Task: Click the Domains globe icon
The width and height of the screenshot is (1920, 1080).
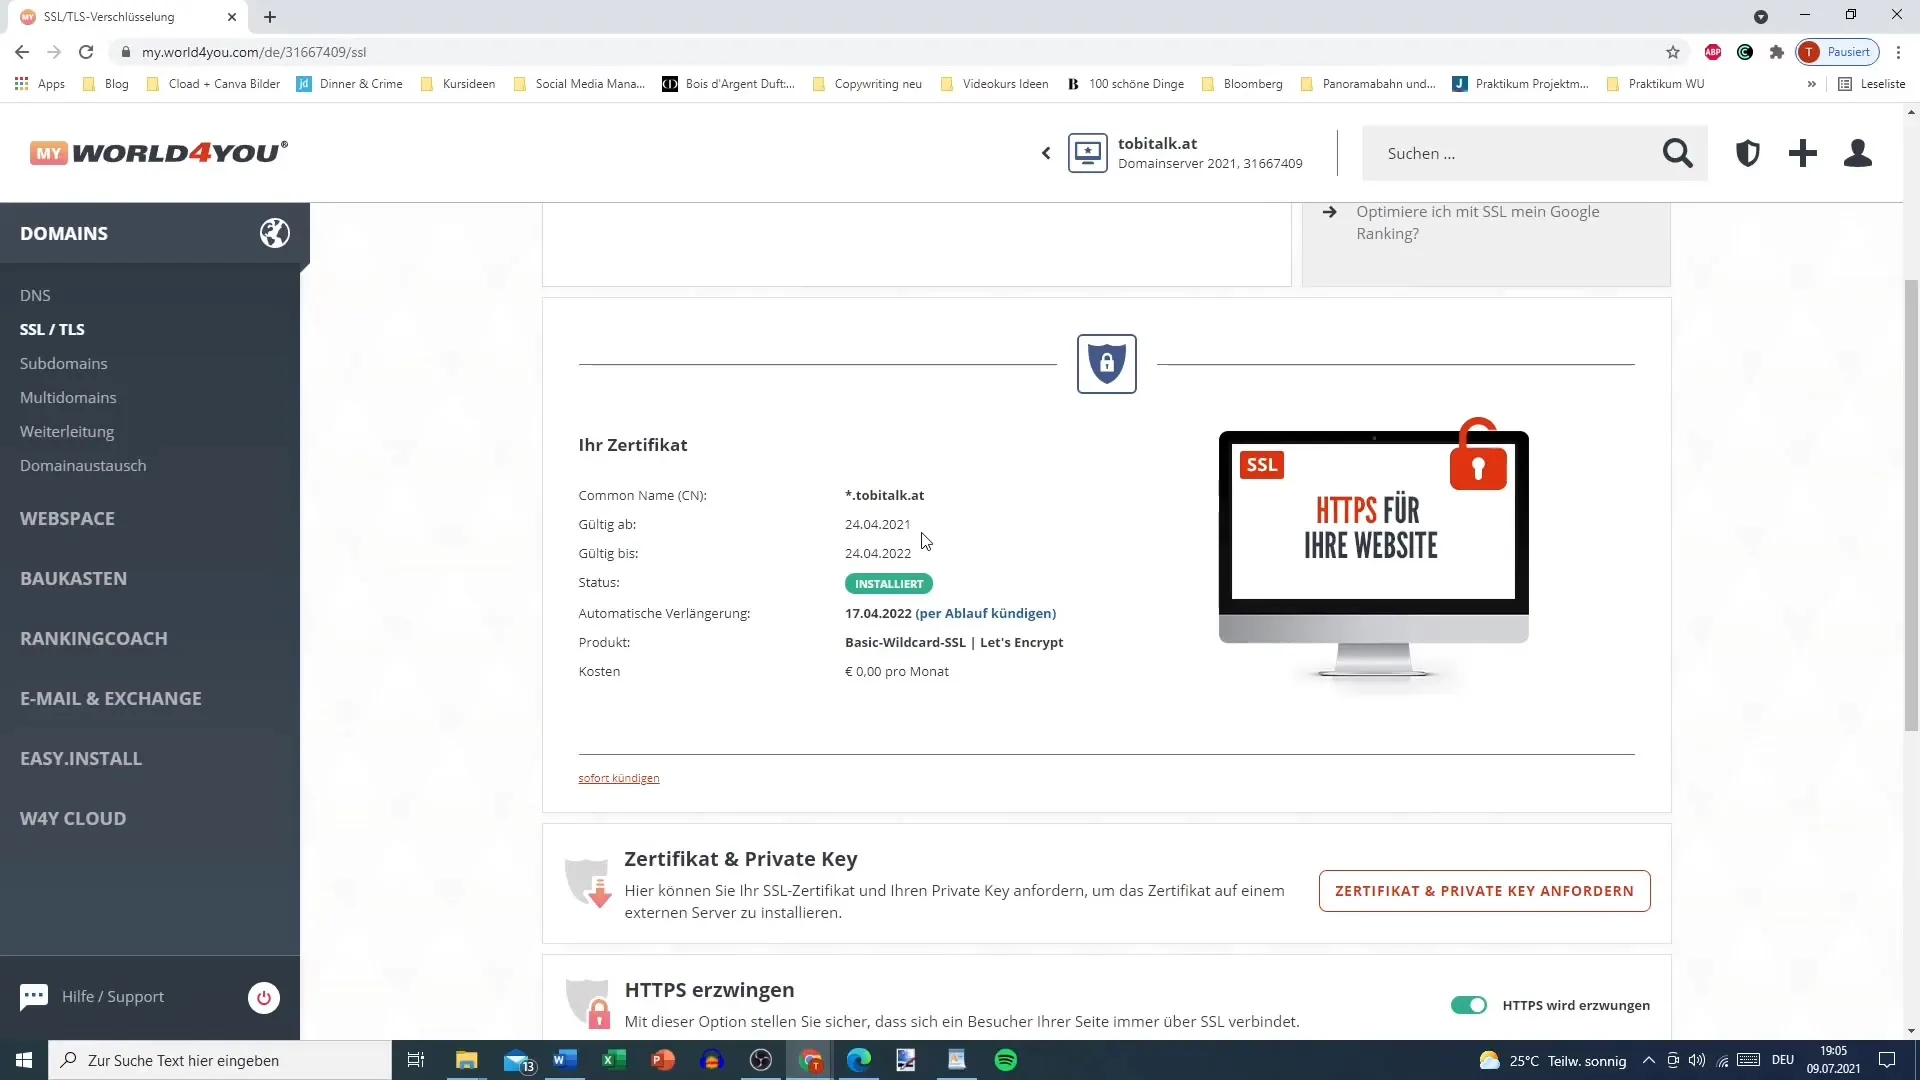Action: point(274,233)
